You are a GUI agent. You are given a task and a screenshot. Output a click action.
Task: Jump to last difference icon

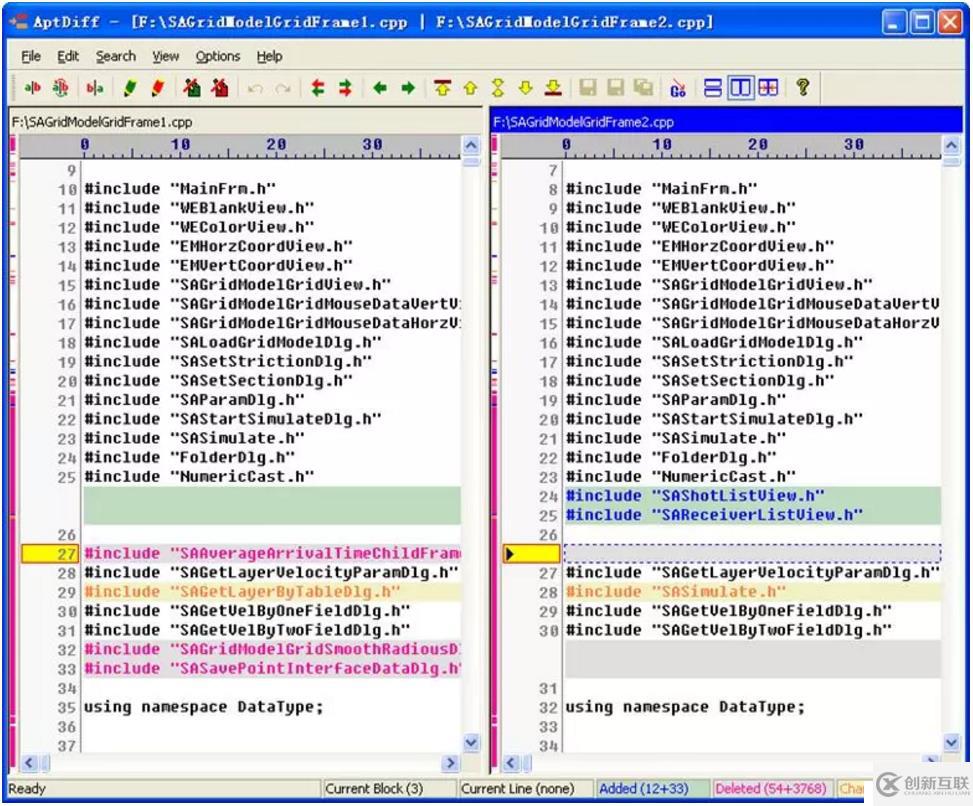pyautogui.click(x=553, y=88)
